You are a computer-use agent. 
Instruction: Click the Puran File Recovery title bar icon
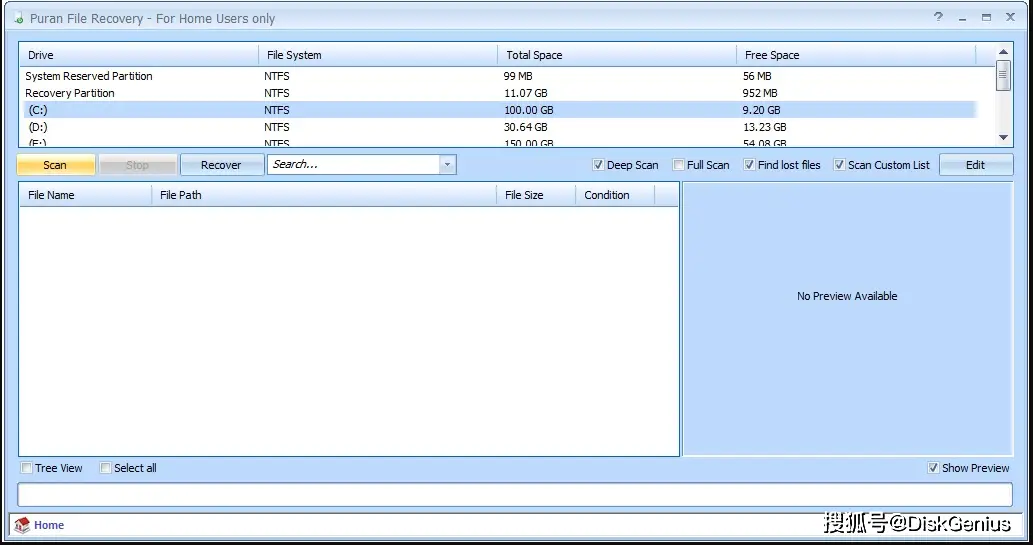coord(18,18)
